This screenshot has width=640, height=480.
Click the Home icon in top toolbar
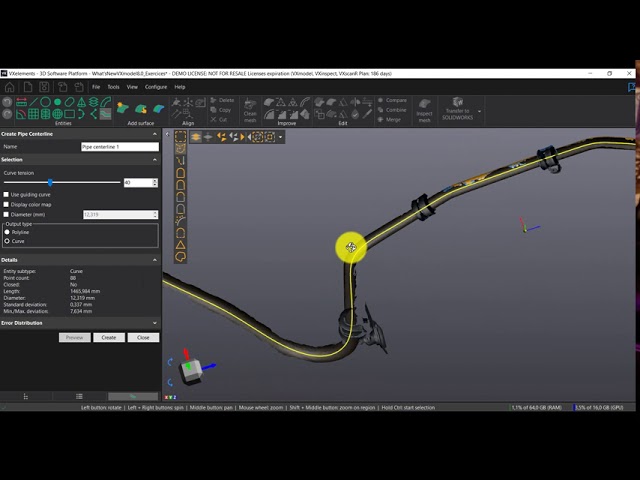click(8, 87)
